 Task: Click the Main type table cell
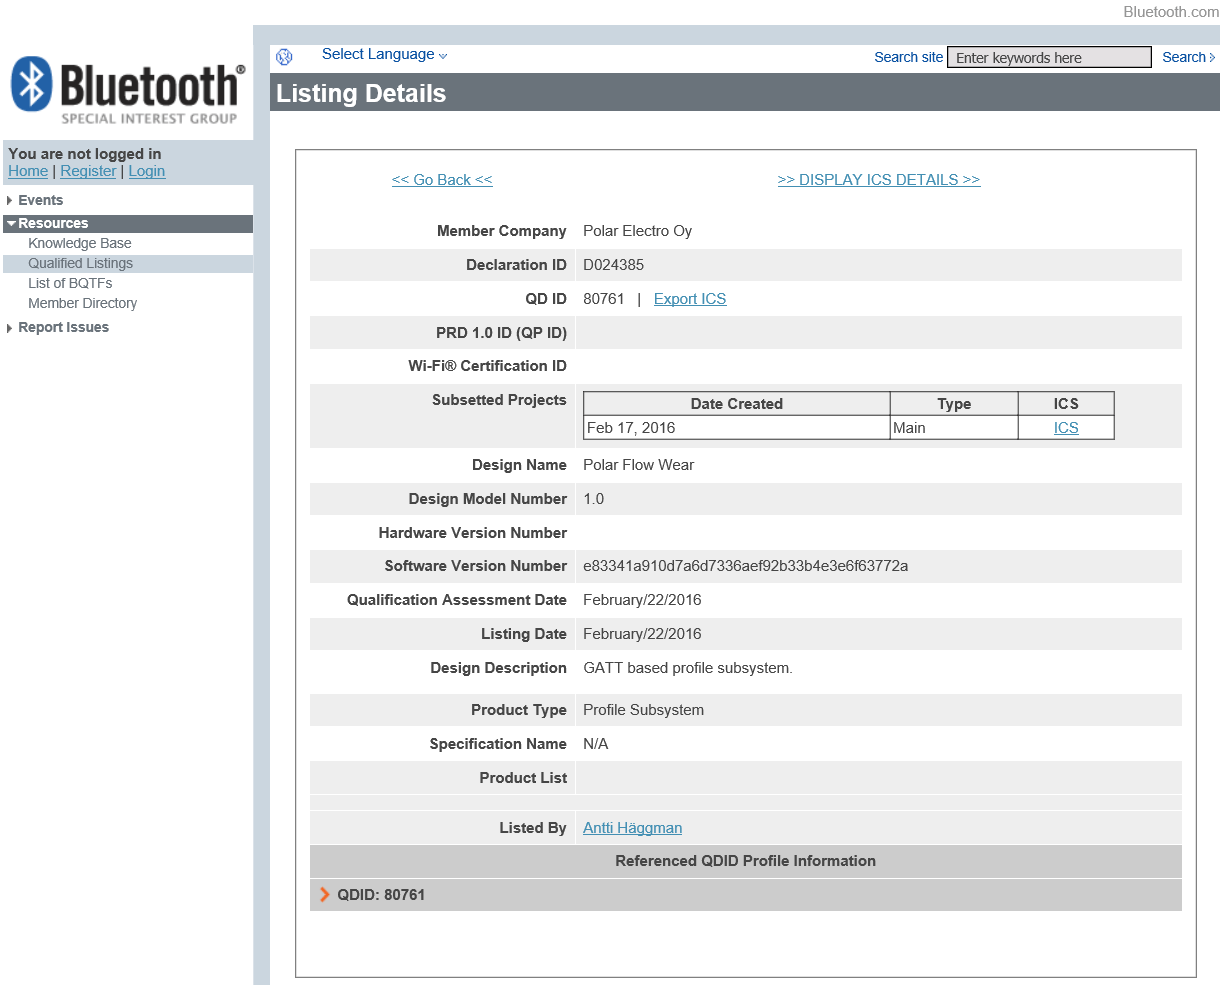click(x=954, y=428)
